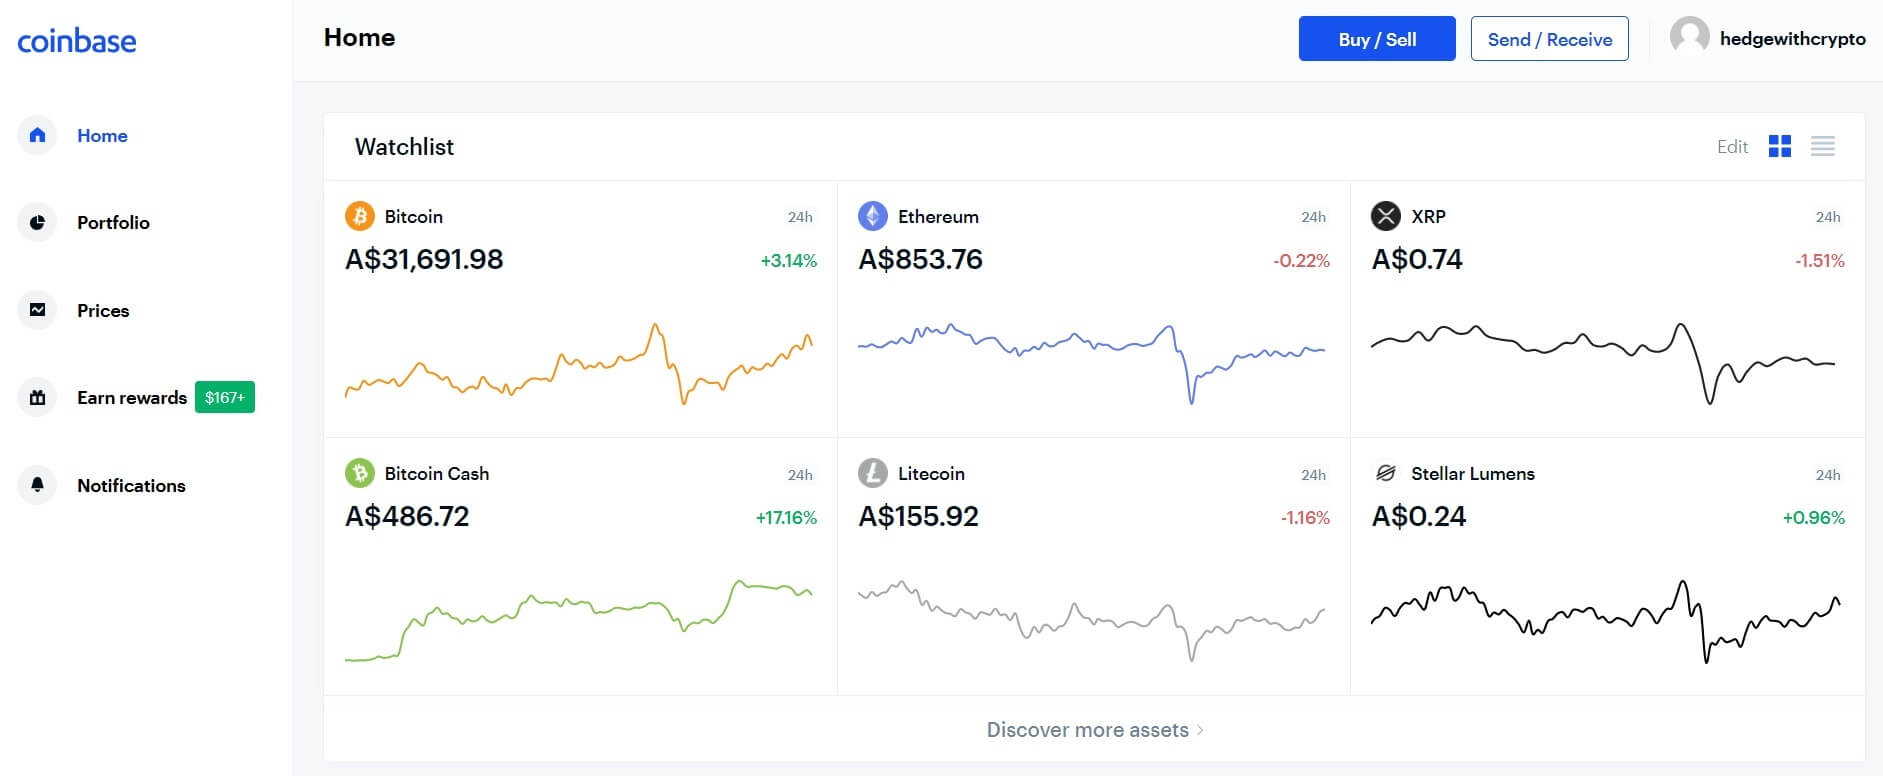The height and width of the screenshot is (776, 1883).
Task: Click the chevron next to Discover more assets
Action: [1200, 730]
